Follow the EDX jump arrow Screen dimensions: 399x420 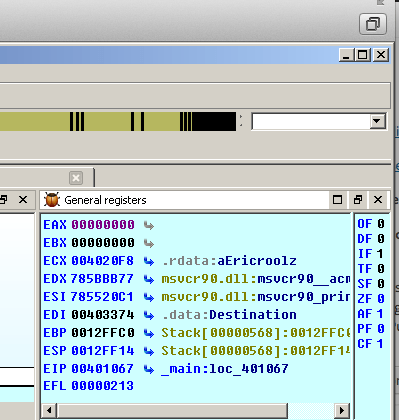(x=149, y=280)
